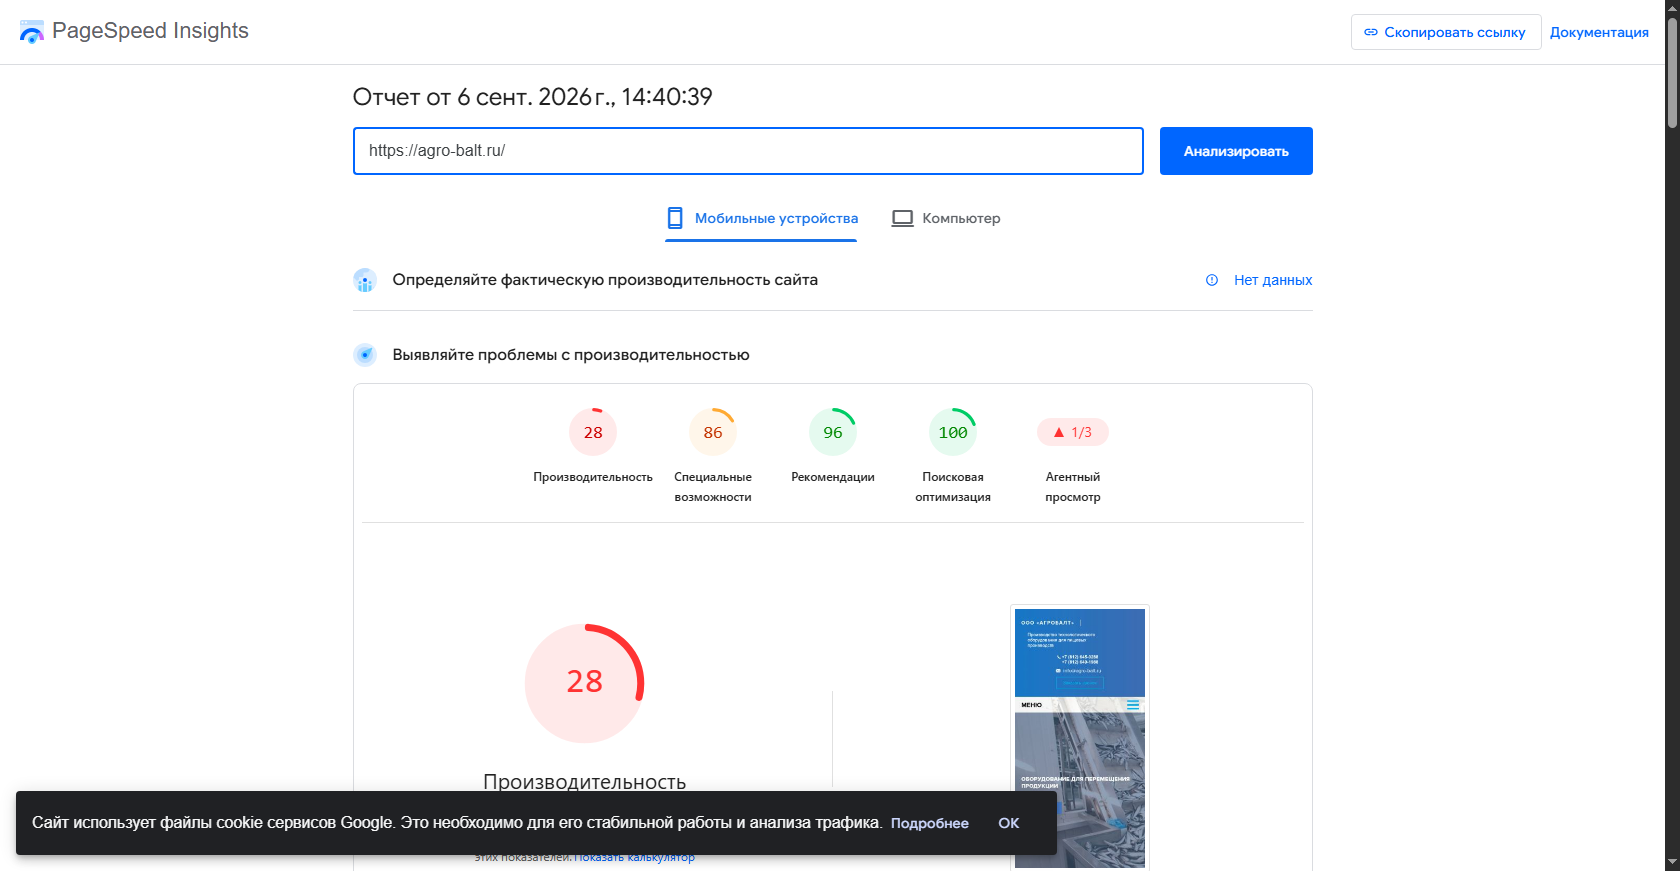The width and height of the screenshot is (1680, 871).
Task: Open the Агентный просмотр 1/3 badge
Action: 1073,432
